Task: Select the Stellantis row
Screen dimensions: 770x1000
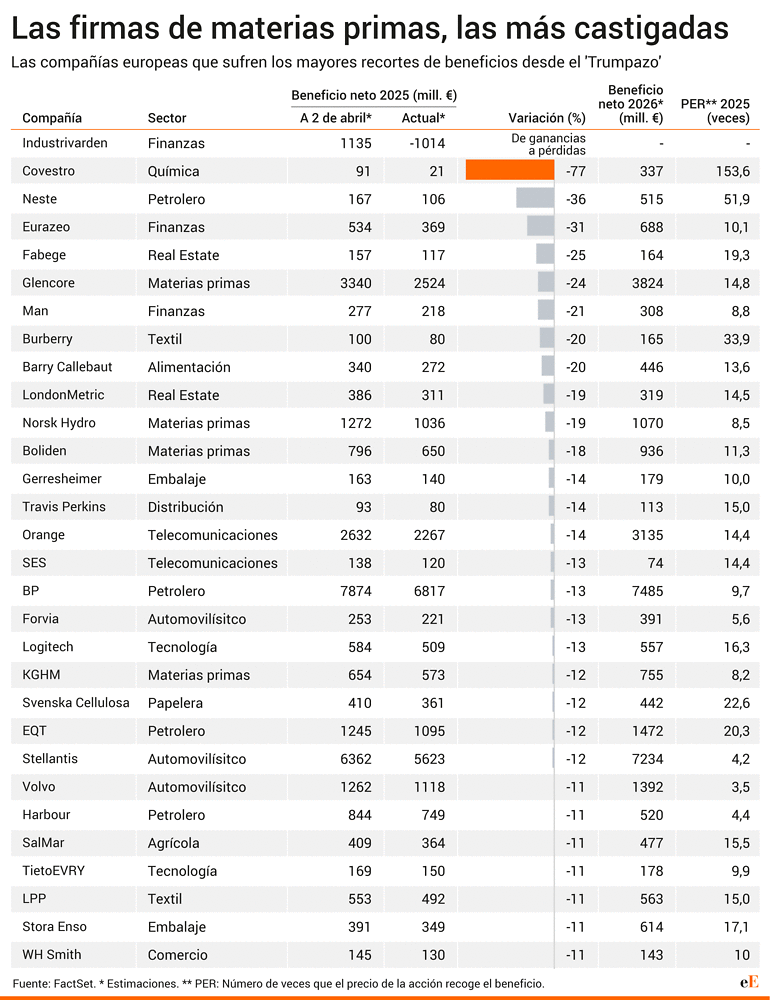Action: pyautogui.click(x=385, y=759)
